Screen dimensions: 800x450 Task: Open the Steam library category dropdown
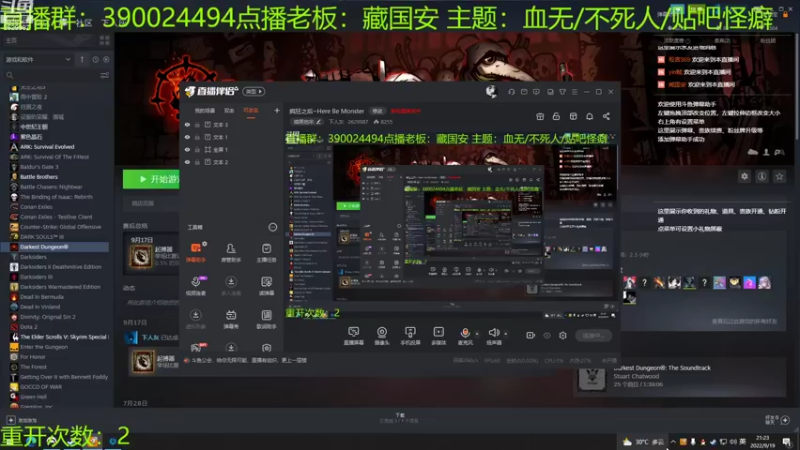pyautogui.click(x=38, y=60)
